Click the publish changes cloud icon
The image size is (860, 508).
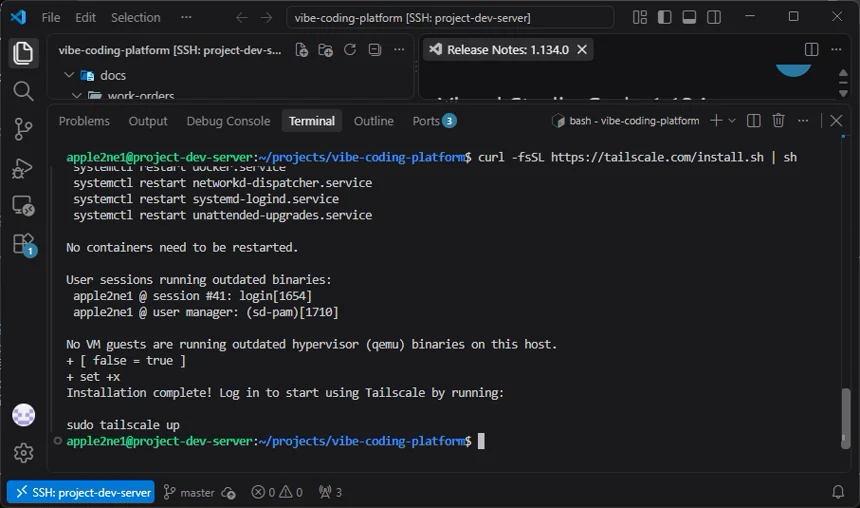point(229,493)
